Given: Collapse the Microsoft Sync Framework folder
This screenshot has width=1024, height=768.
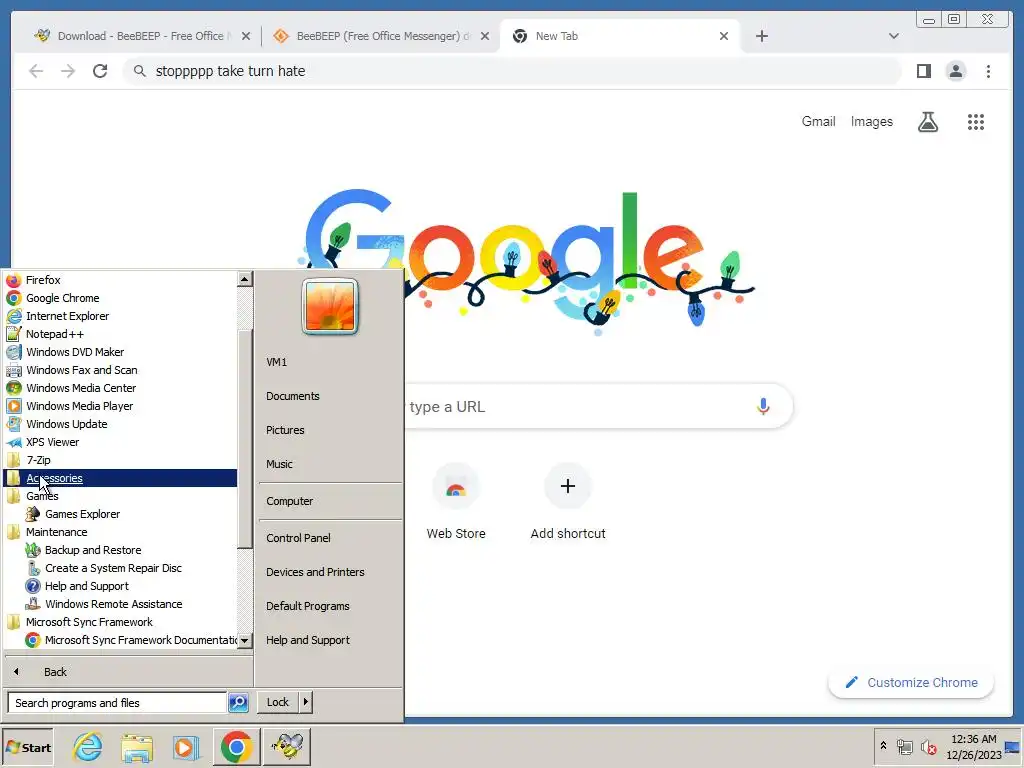Looking at the screenshot, I should tap(89, 622).
